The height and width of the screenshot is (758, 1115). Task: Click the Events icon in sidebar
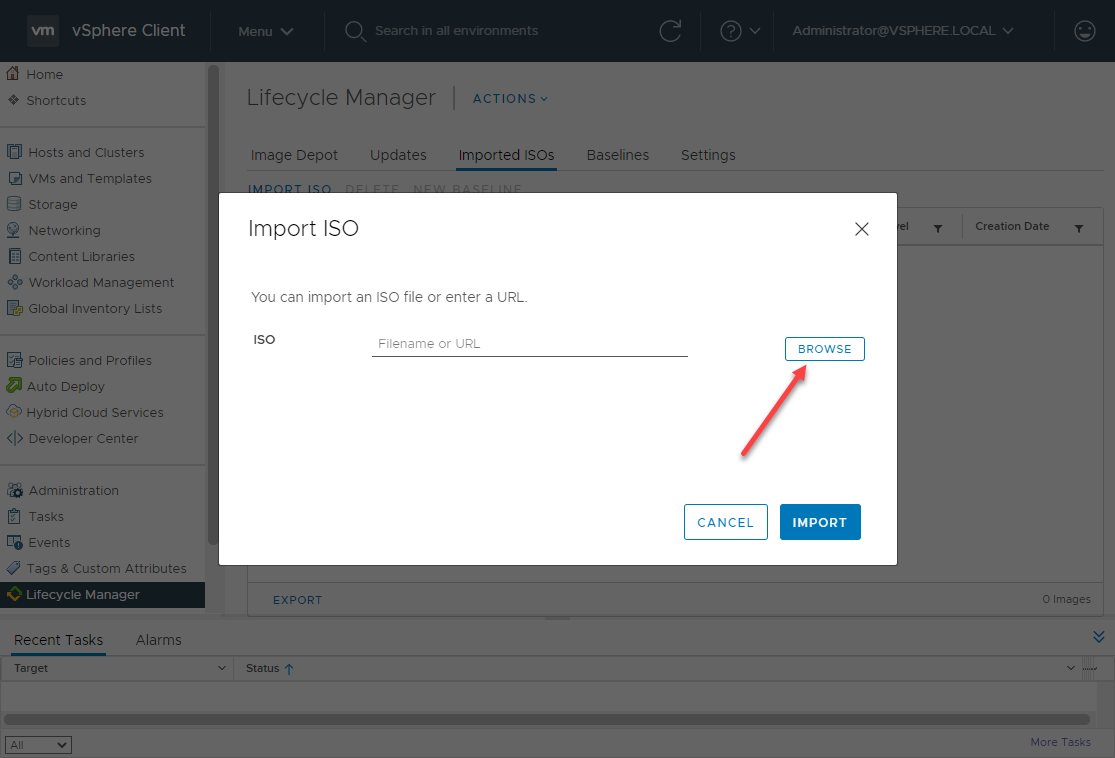coord(14,542)
